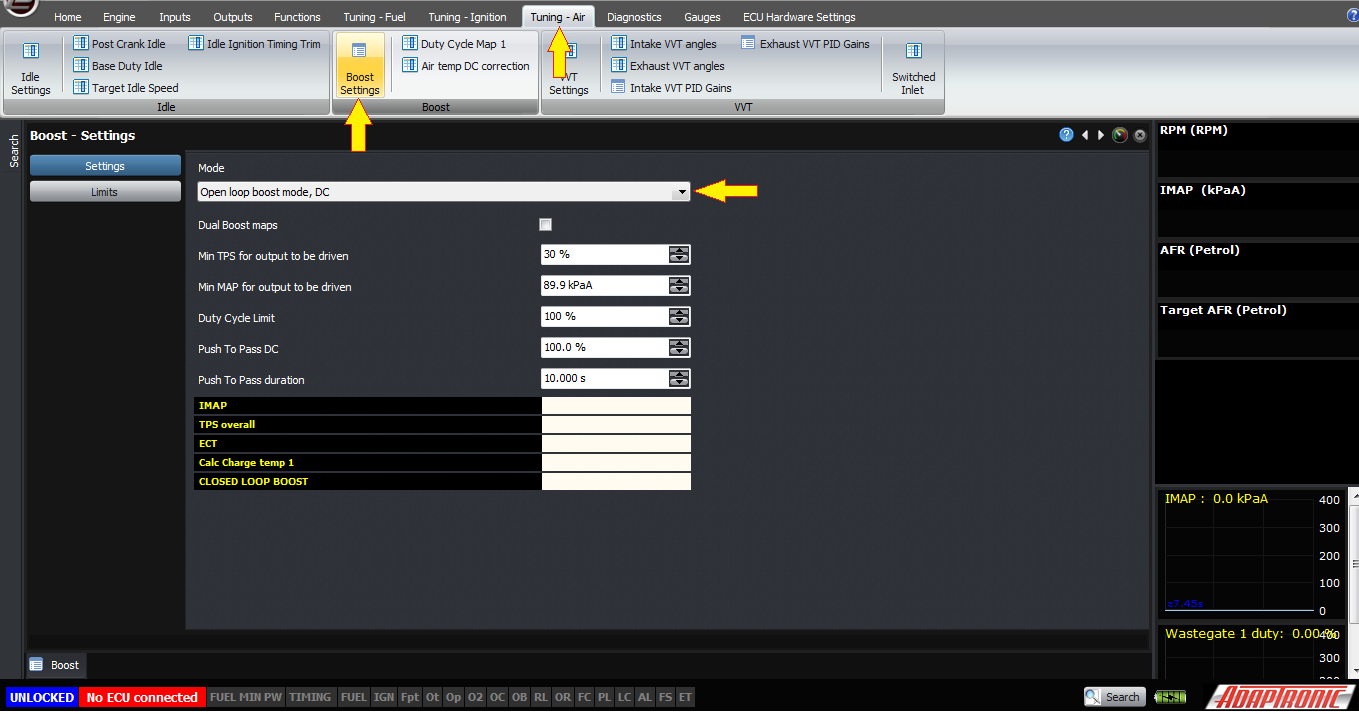The image size is (1359, 714).
Task: Click the Push To Pass duration field
Action: coord(605,379)
